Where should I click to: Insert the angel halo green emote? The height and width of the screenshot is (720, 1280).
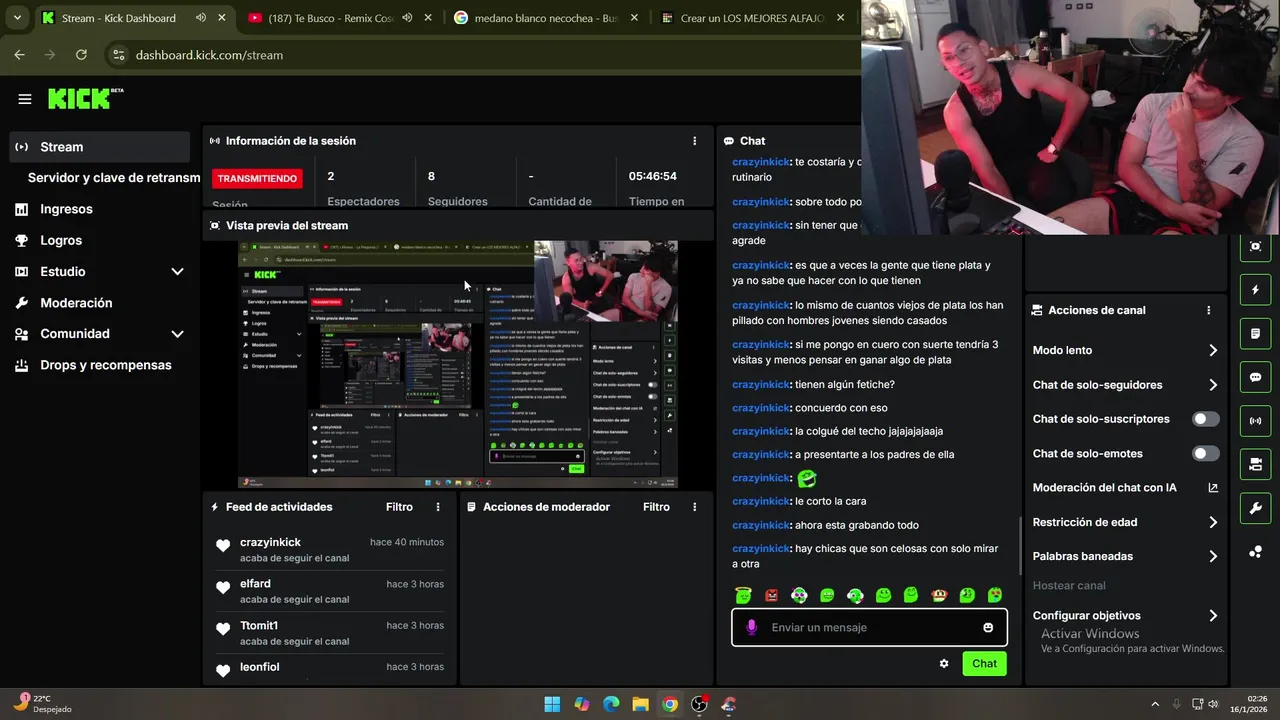[x=743, y=595]
